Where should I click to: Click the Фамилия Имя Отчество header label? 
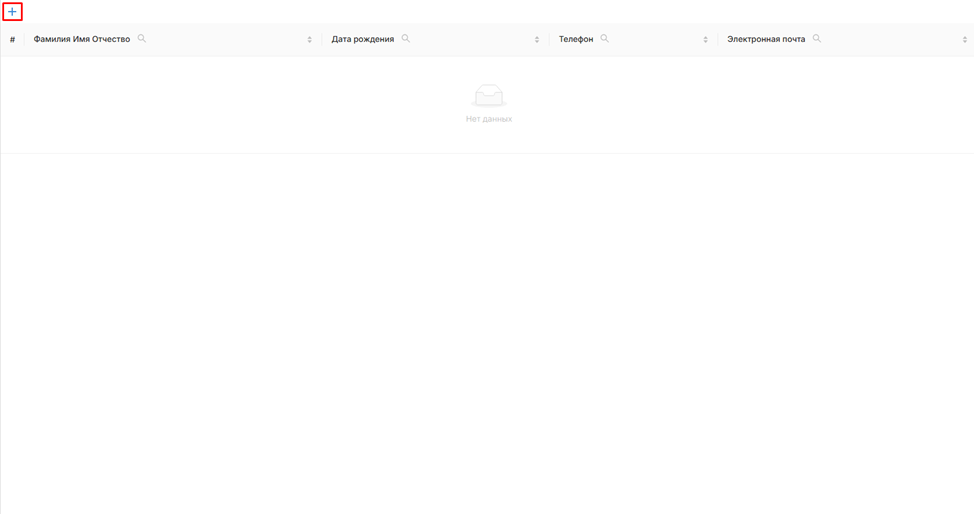[x=82, y=39]
